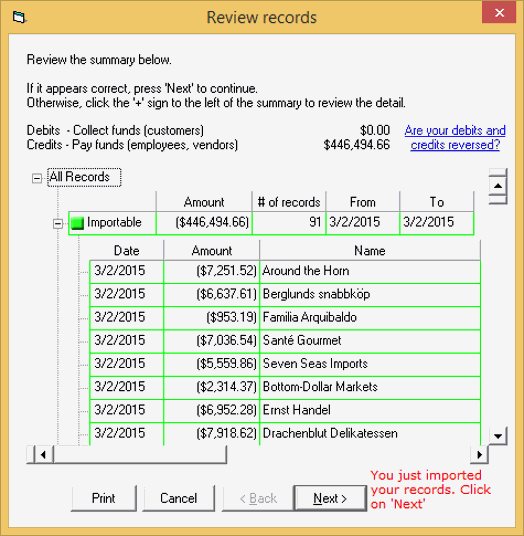Viewport: 524px width, 536px height.
Task: Select the Importable row label
Action: tap(114, 223)
